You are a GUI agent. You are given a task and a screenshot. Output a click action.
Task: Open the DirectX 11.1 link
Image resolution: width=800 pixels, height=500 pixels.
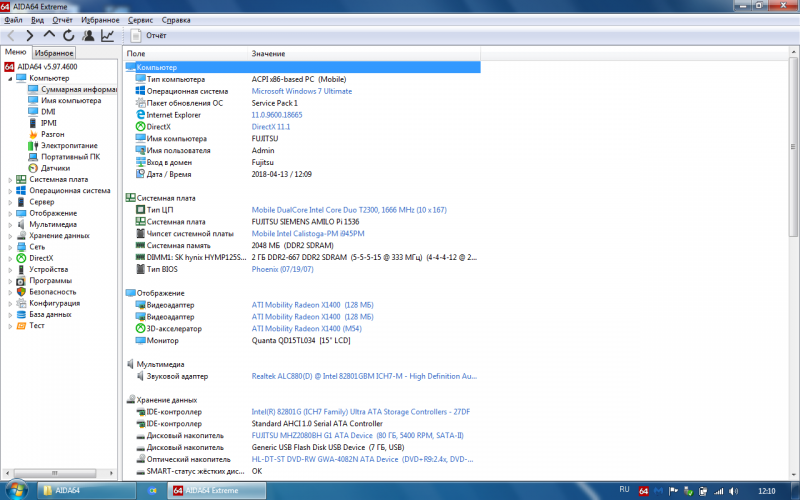pyautogui.click(x=270, y=127)
